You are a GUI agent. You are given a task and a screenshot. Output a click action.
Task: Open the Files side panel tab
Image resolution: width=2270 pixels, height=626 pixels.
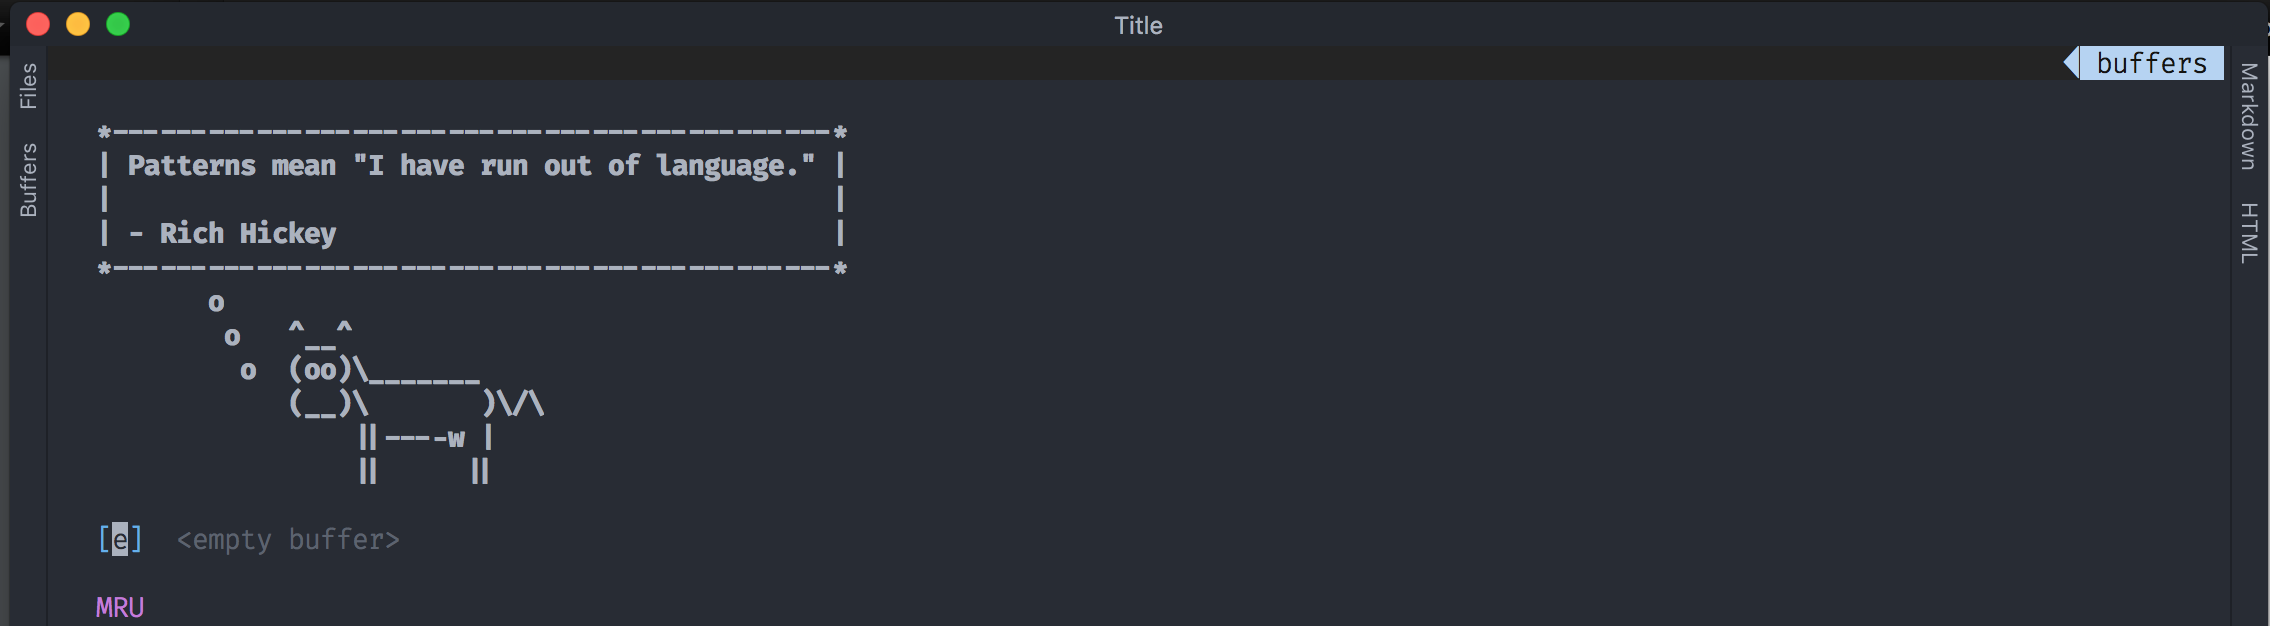pyautogui.click(x=28, y=86)
